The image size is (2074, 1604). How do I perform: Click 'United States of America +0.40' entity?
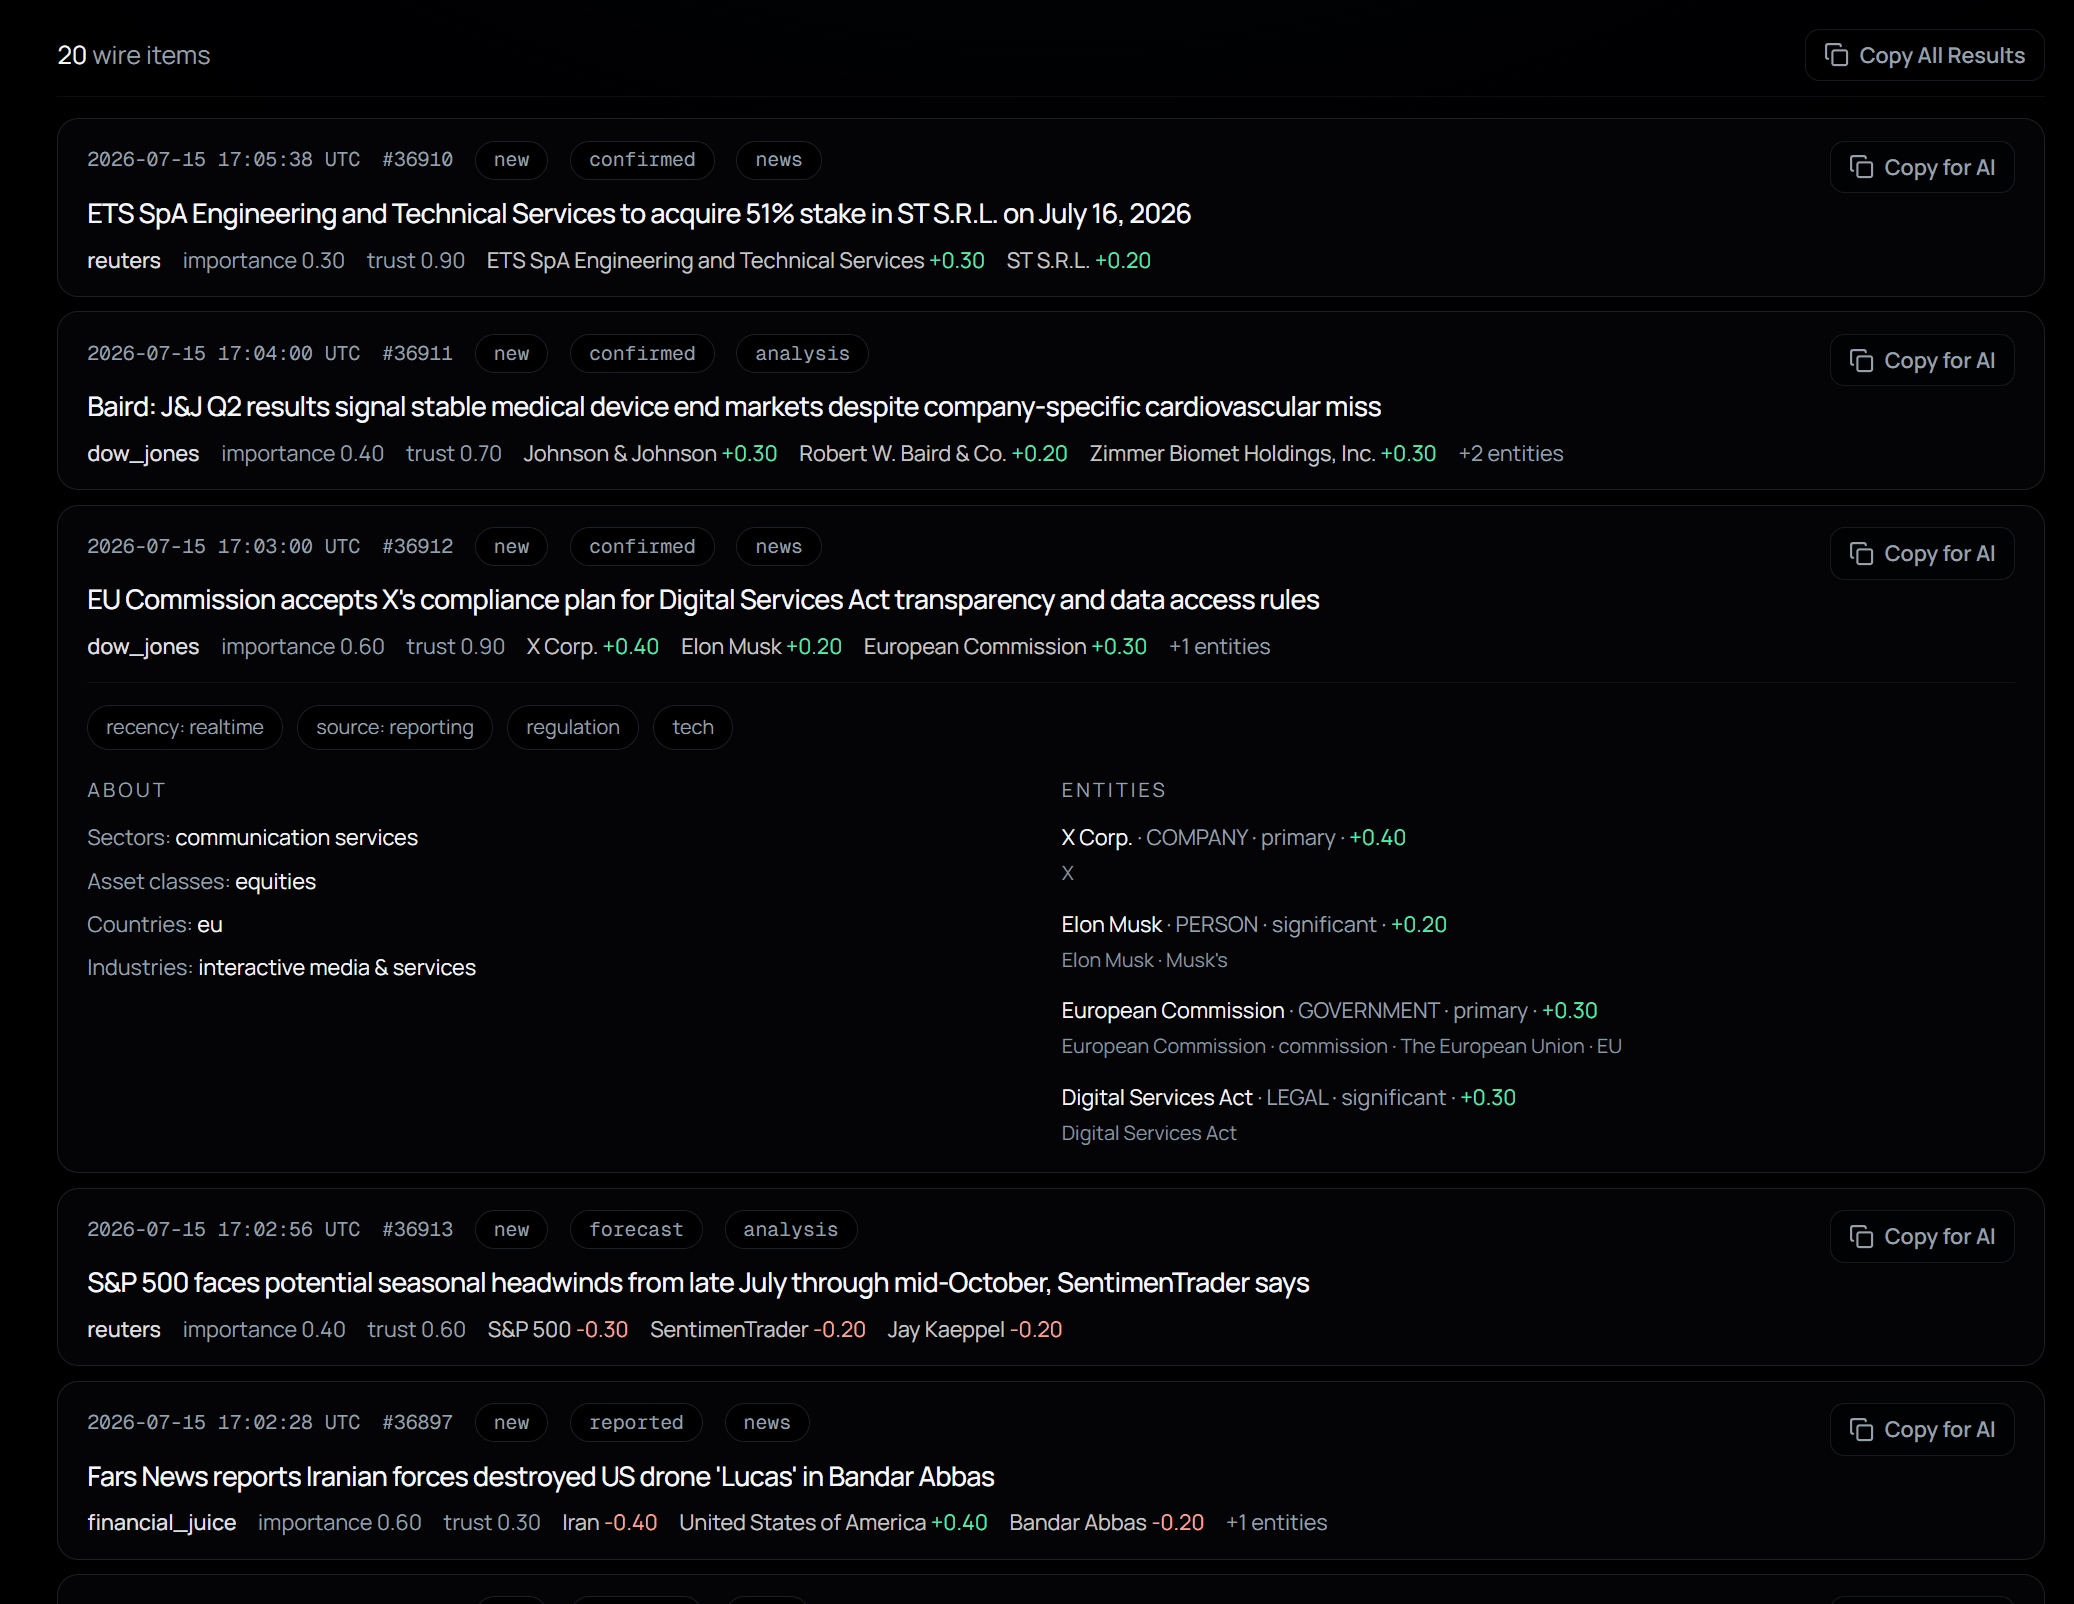pyautogui.click(x=833, y=1522)
